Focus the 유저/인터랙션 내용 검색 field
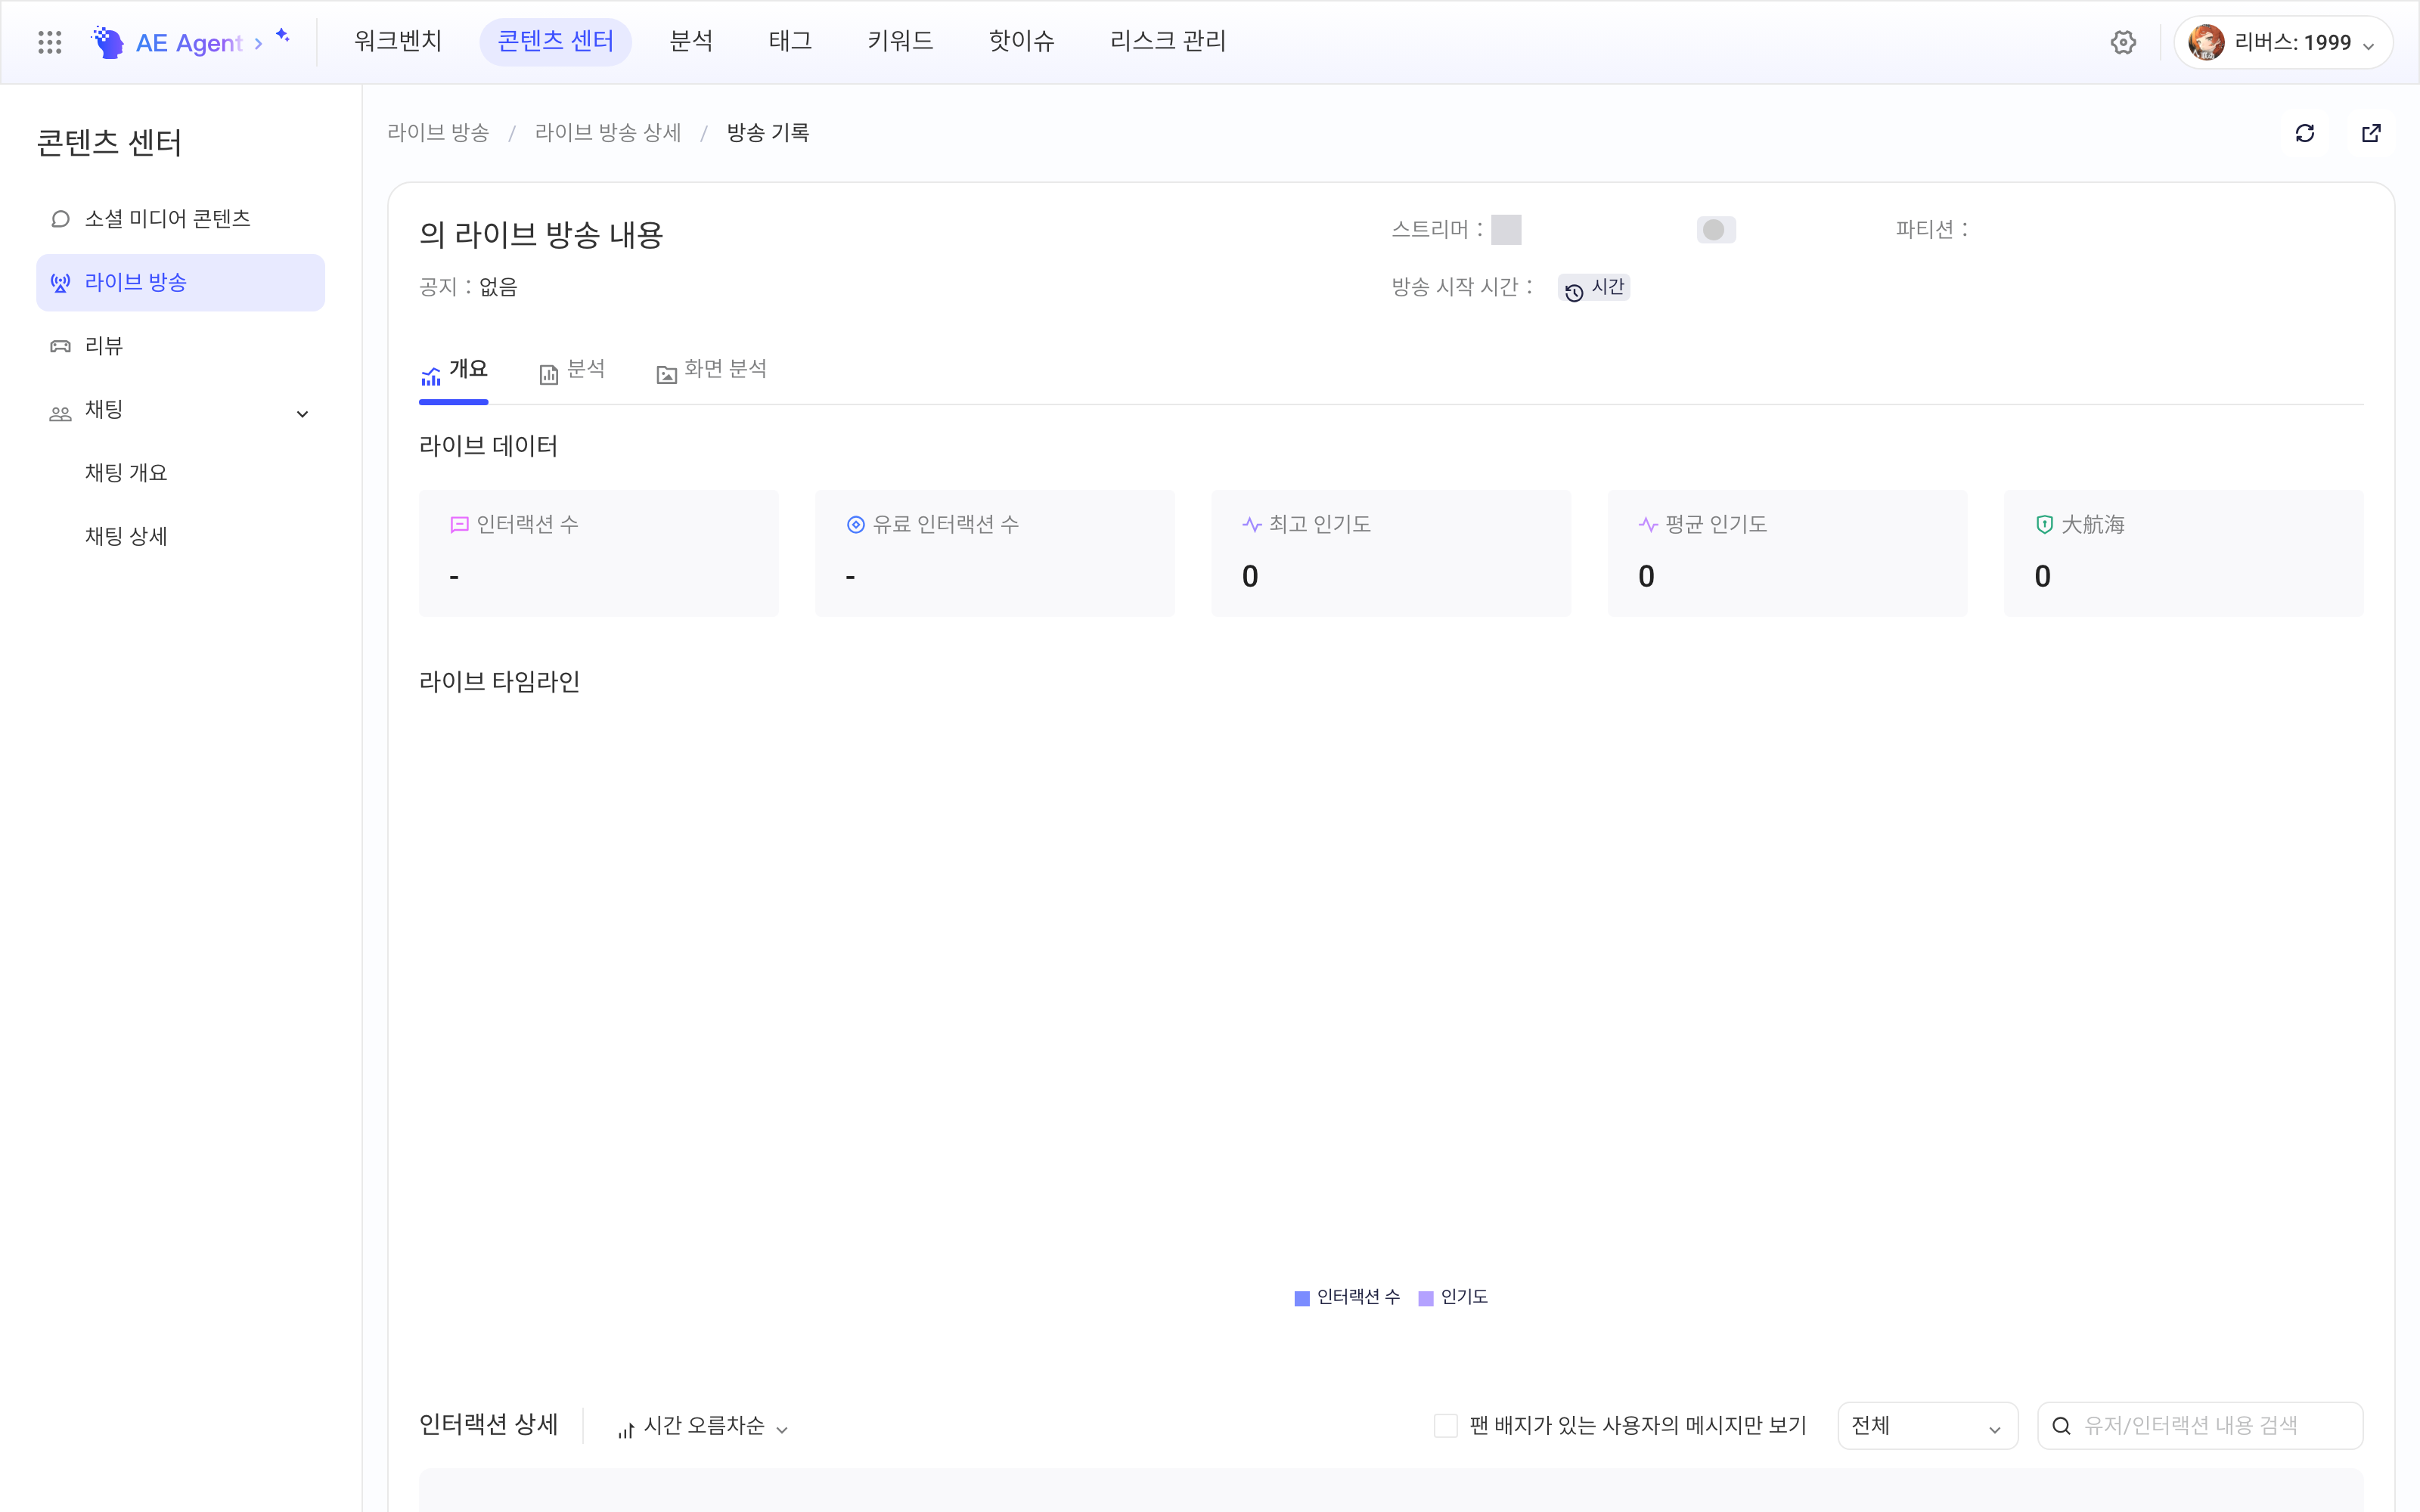Screen dimensions: 2420x1512 [x=2200, y=1426]
